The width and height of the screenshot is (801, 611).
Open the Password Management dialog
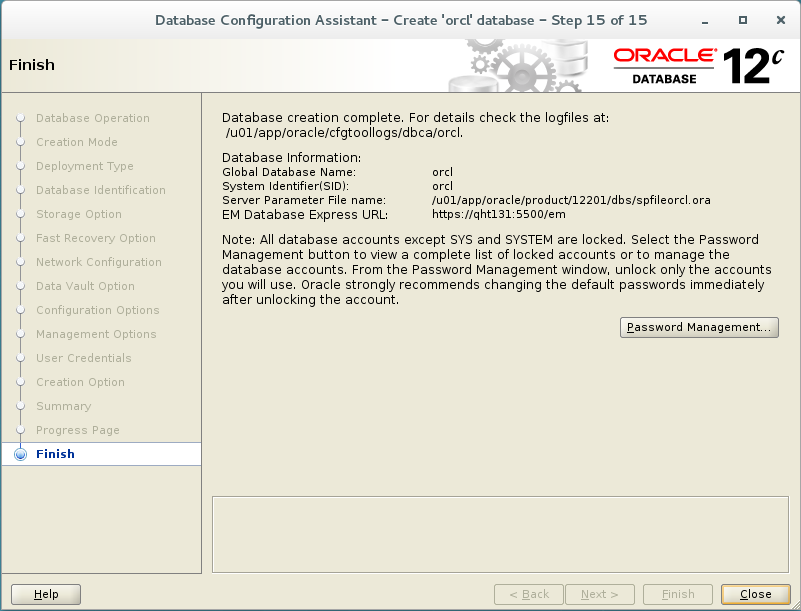pos(699,327)
